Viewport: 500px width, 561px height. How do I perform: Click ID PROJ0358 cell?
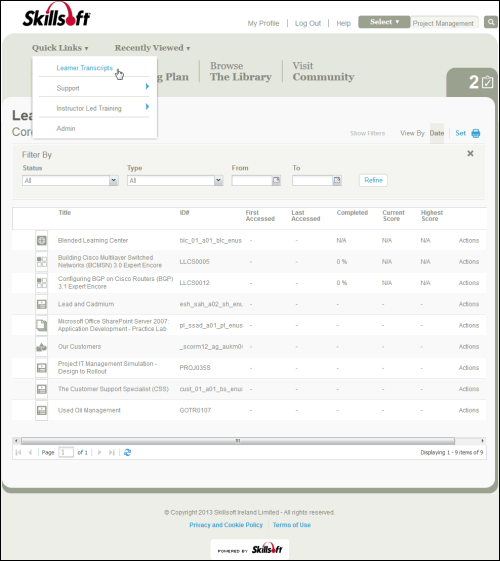pos(195,368)
